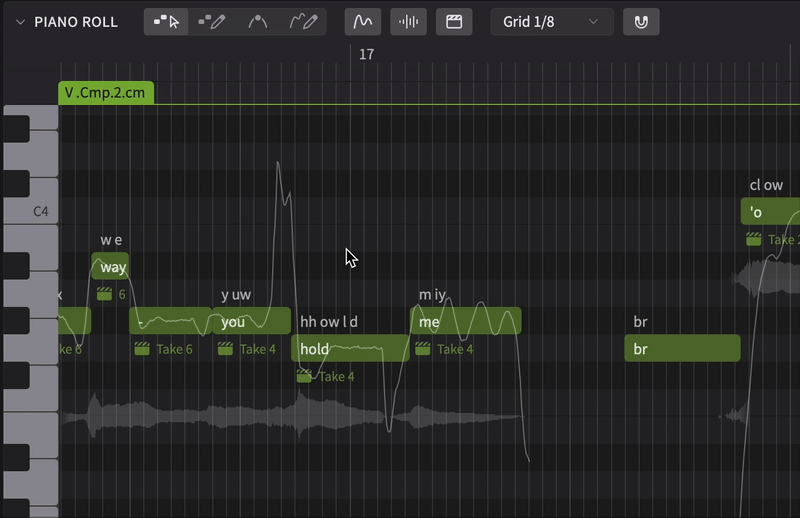Collapse the Piano Roll panel chevron
Screen dimensions: 800x518
[x=20, y=22]
